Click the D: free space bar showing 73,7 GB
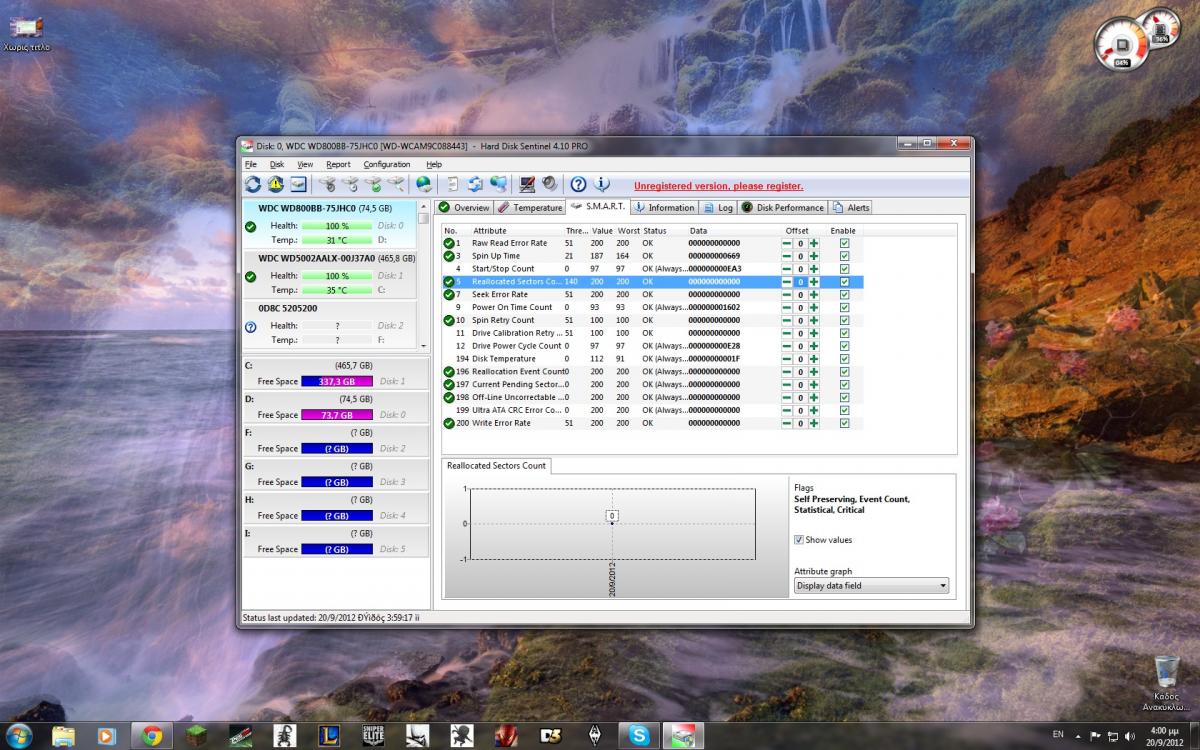This screenshot has width=1200, height=750. point(337,415)
